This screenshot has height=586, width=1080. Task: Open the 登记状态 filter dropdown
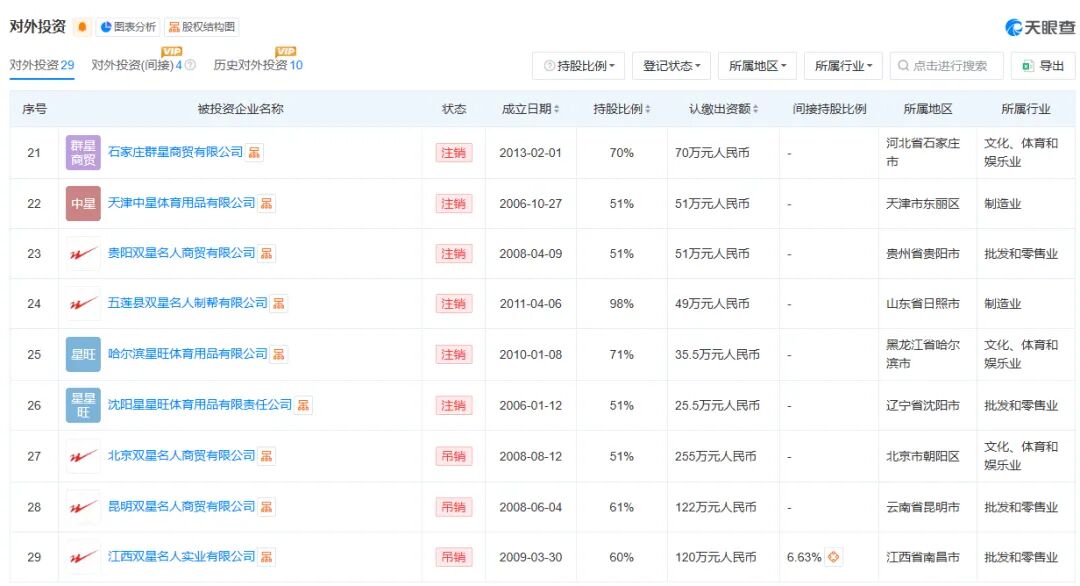pyautogui.click(x=672, y=65)
